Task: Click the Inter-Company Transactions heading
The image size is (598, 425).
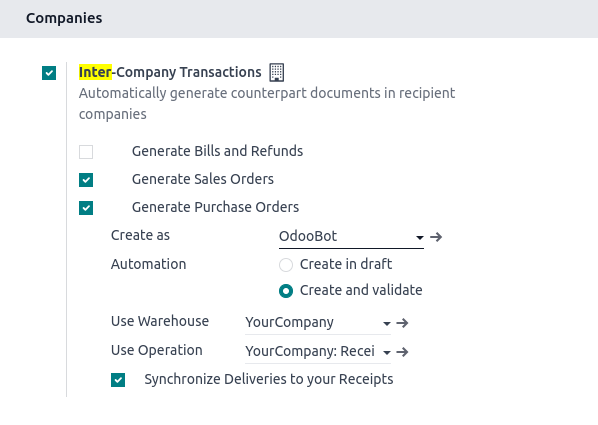Action: click(x=170, y=72)
